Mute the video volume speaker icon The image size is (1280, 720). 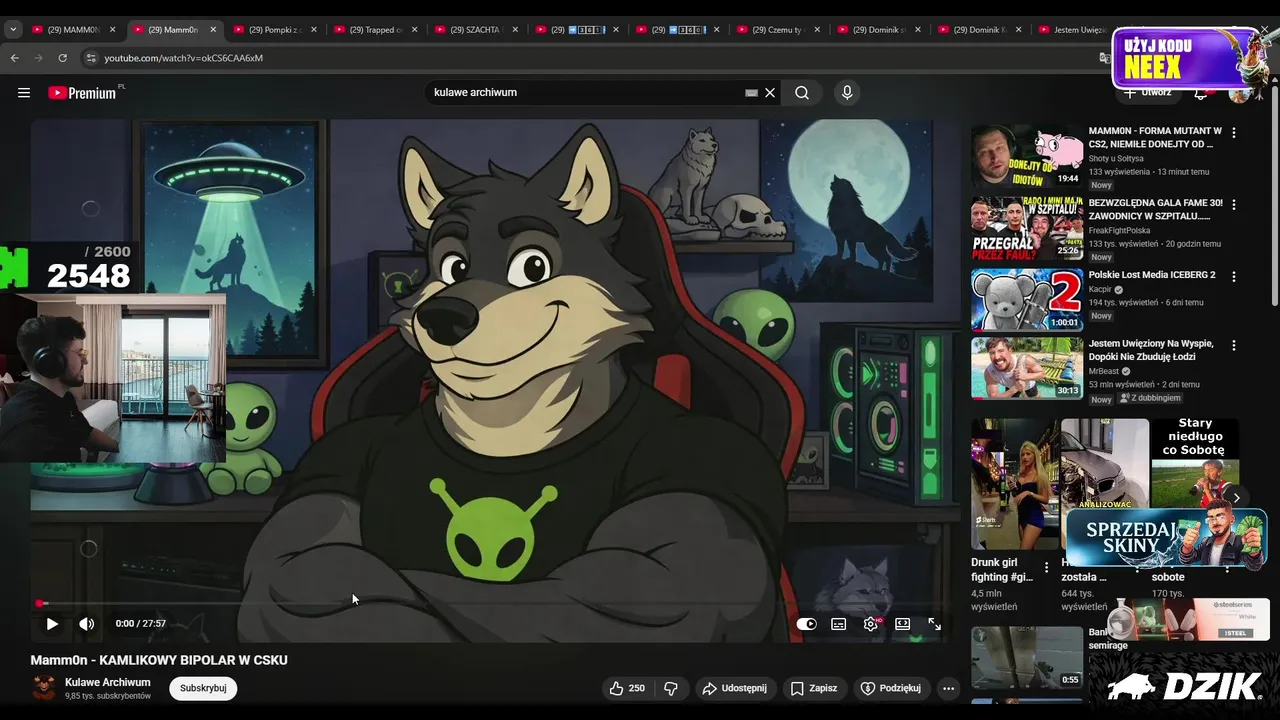[87, 624]
